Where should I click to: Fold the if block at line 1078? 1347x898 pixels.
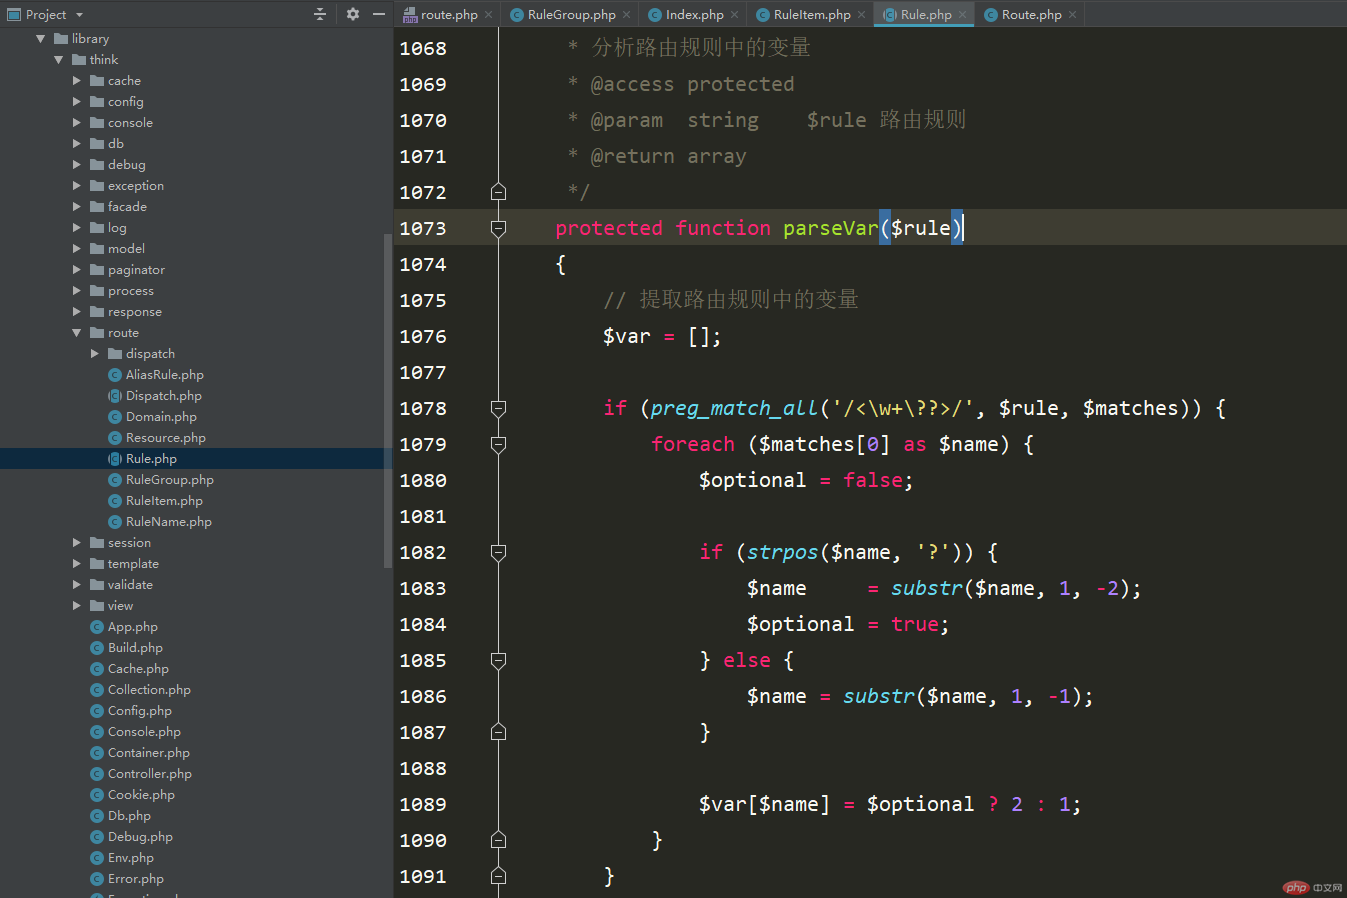tap(498, 408)
